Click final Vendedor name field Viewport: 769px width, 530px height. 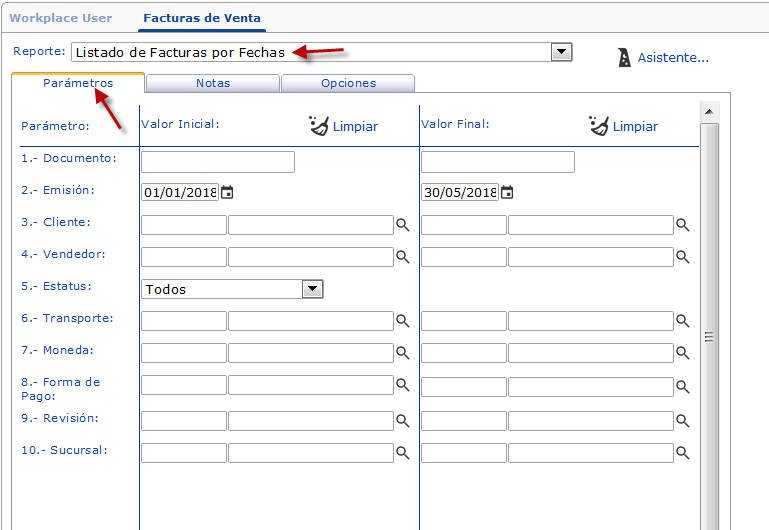(x=591, y=257)
